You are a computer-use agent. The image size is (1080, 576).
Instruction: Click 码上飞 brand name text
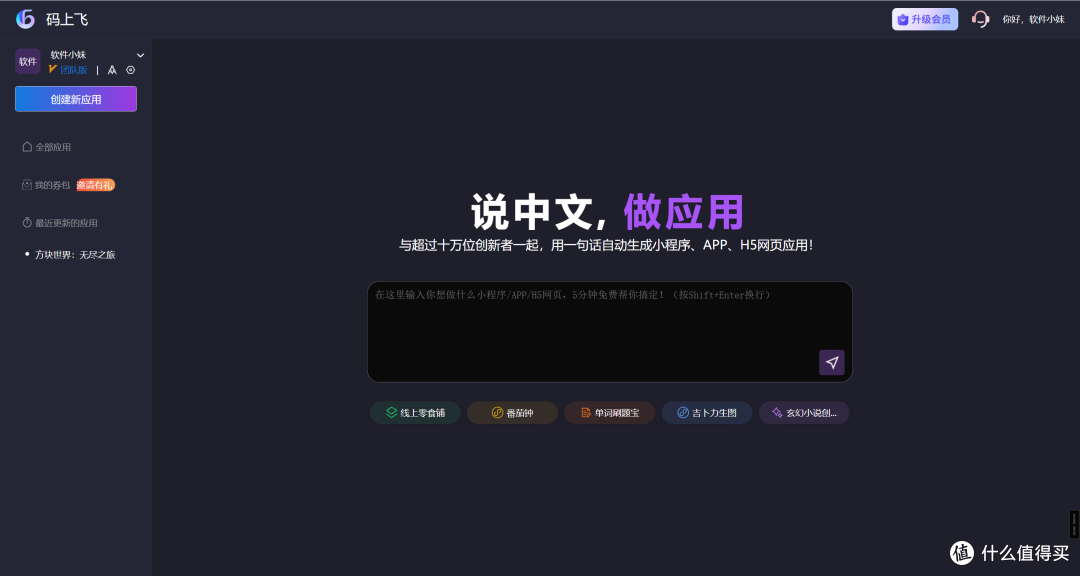67,19
